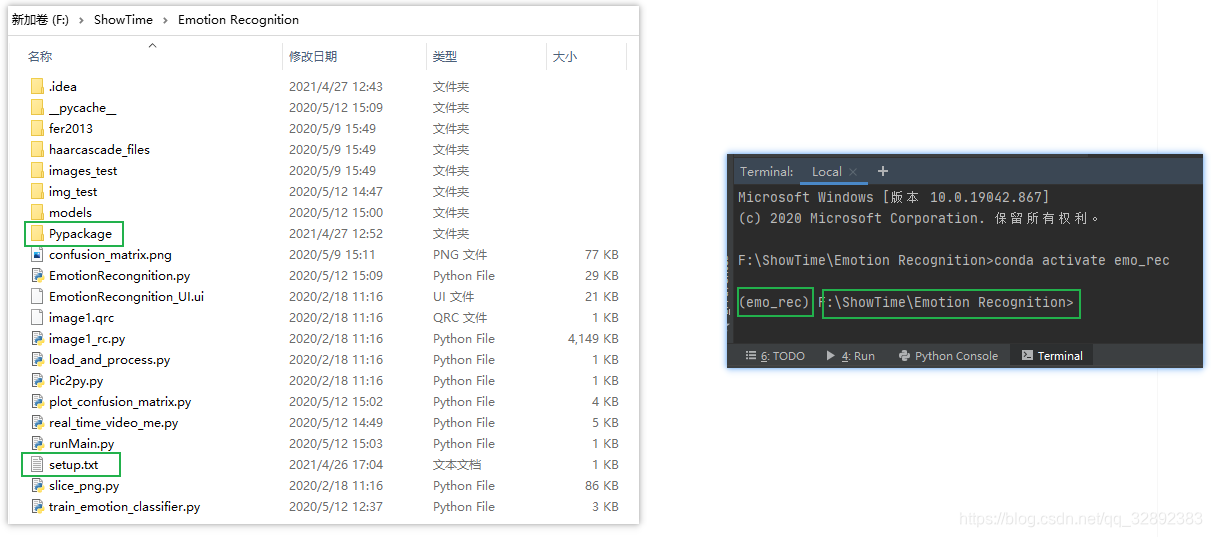Click the train_emotion_classifier.py file icon
Image resolution: width=1212 pixels, height=537 pixels.
pyautogui.click(x=37, y=506)
